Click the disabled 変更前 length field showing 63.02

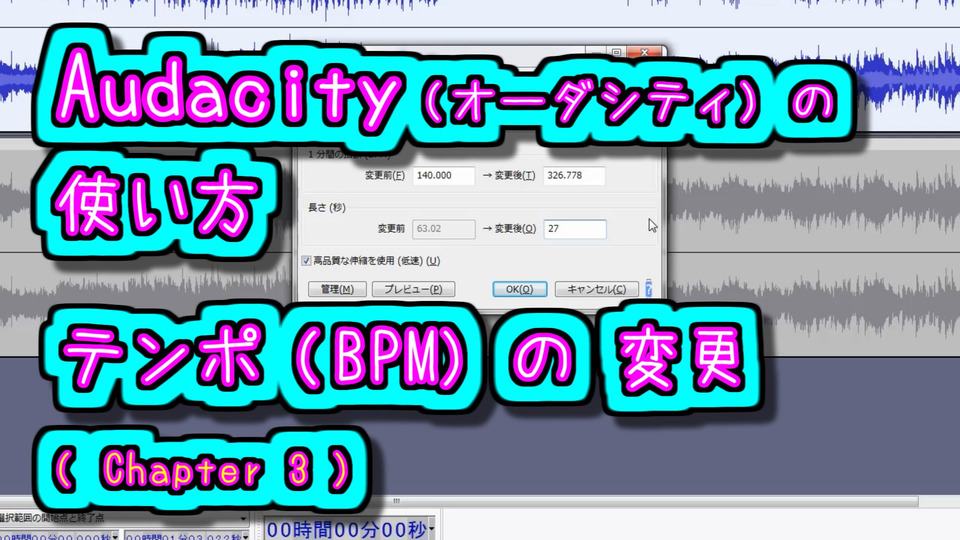443,229
